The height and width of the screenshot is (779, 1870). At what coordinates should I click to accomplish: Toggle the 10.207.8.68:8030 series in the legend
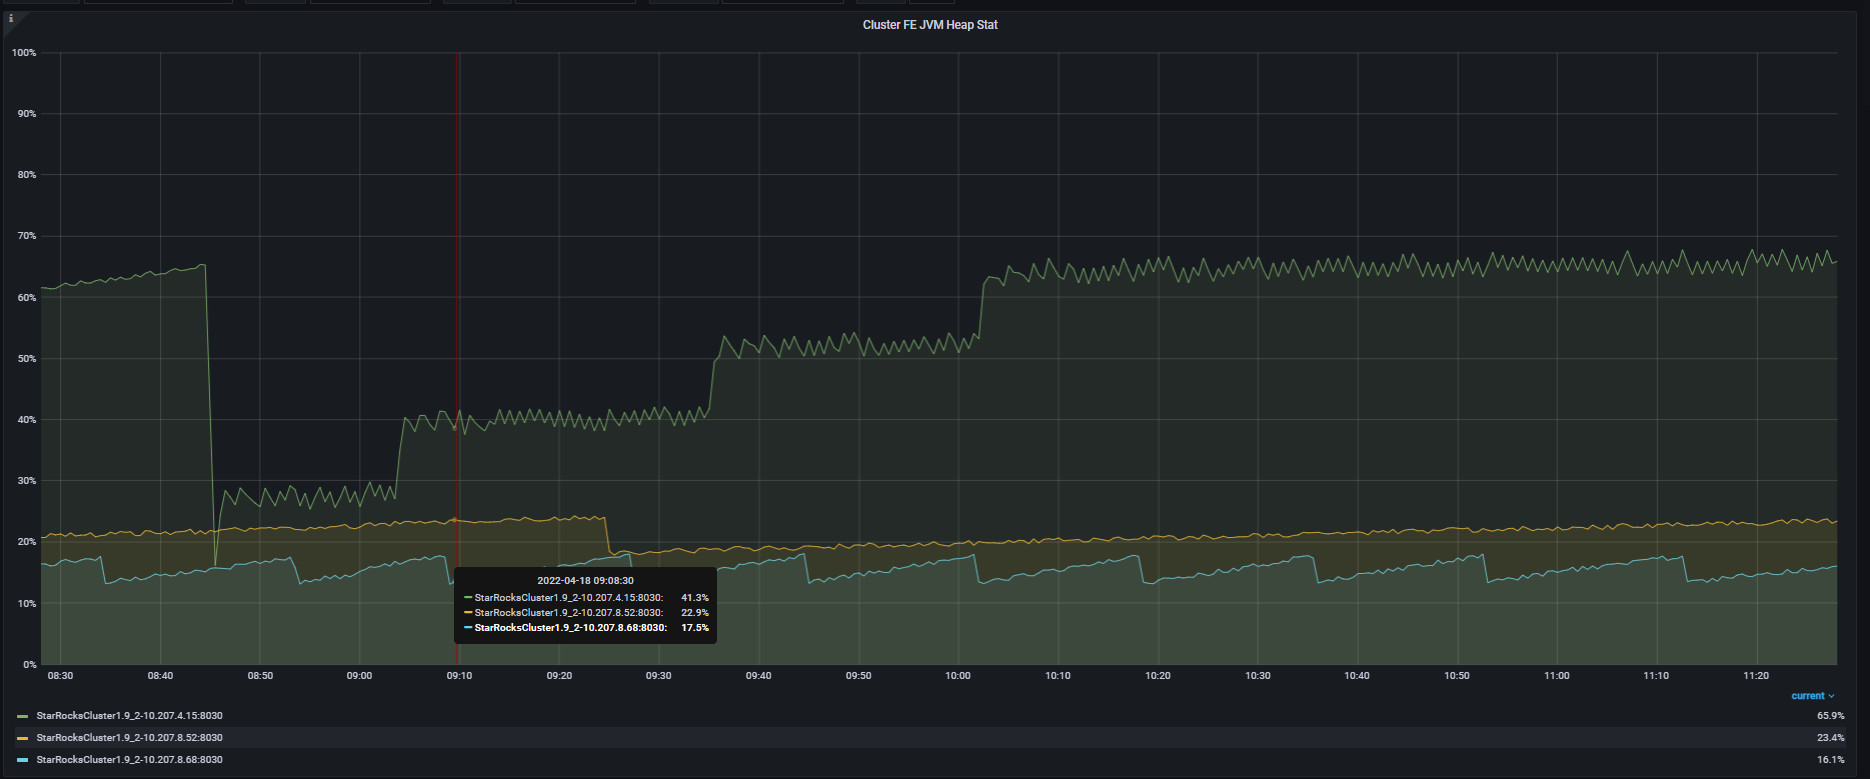(130, 760)
